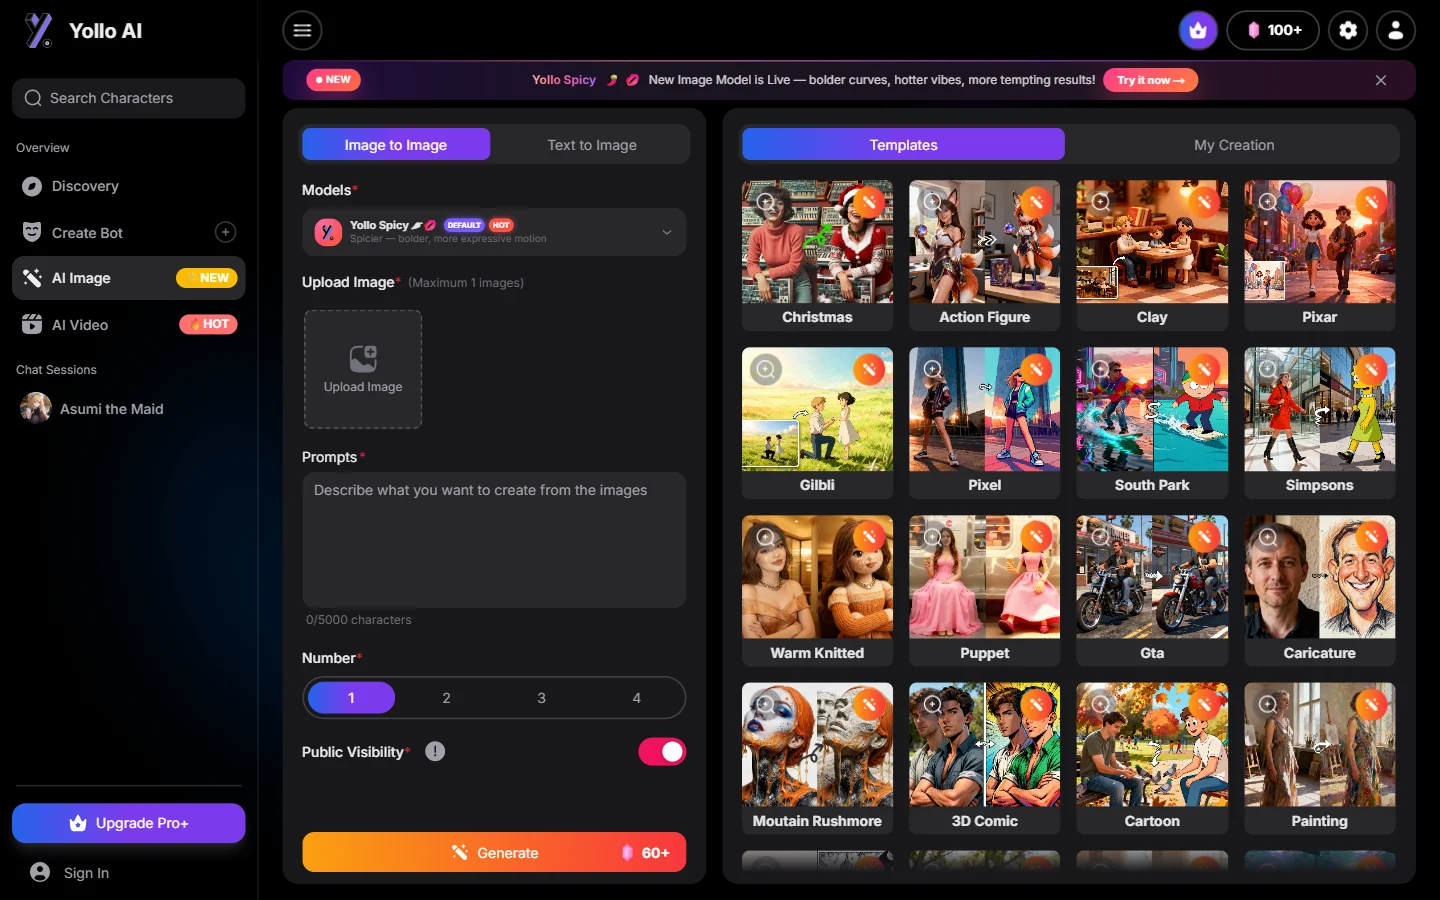Screen dimensions: 1440x900
Task: Click the magnifier icon on Gilbli template
Action: coord(765,369)
